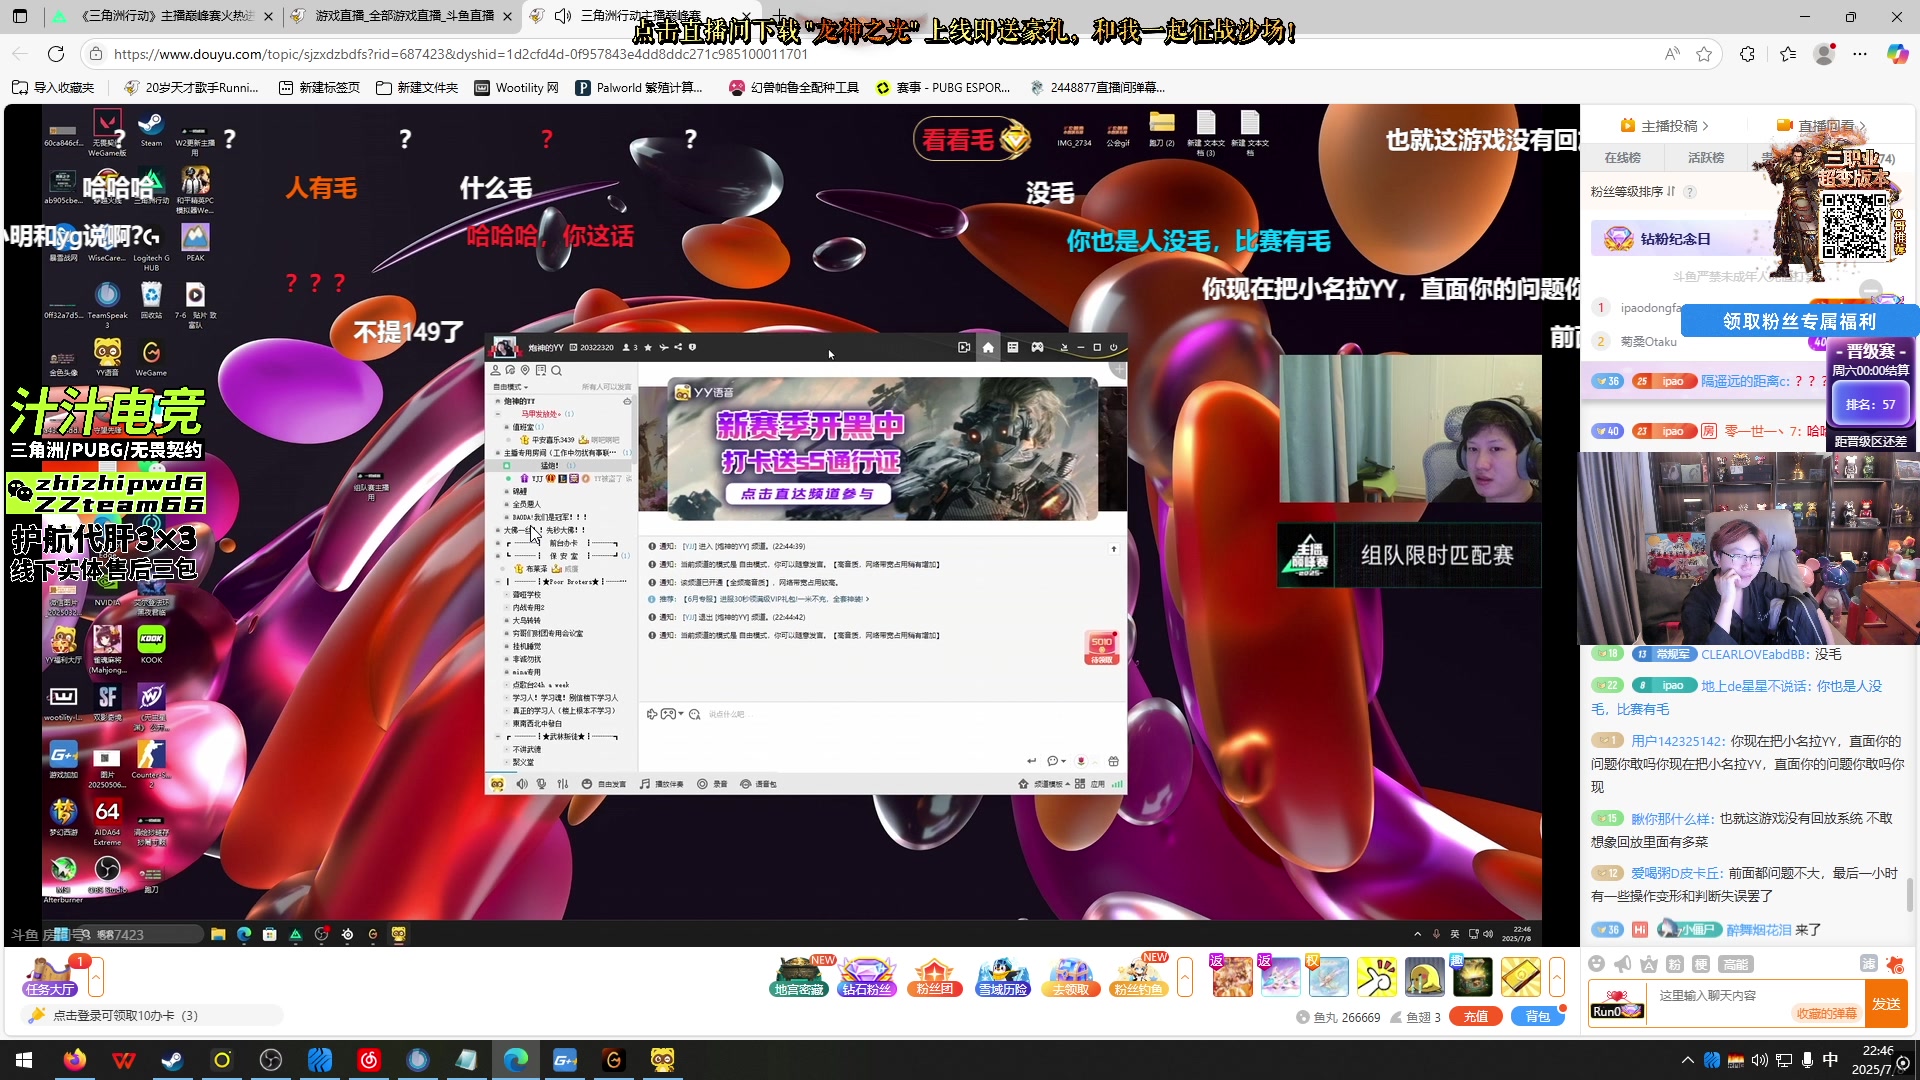Click 领取粉丝专属福利 banner
This screenshot has height=1080, width=1920.
(x=1799, y=322)
